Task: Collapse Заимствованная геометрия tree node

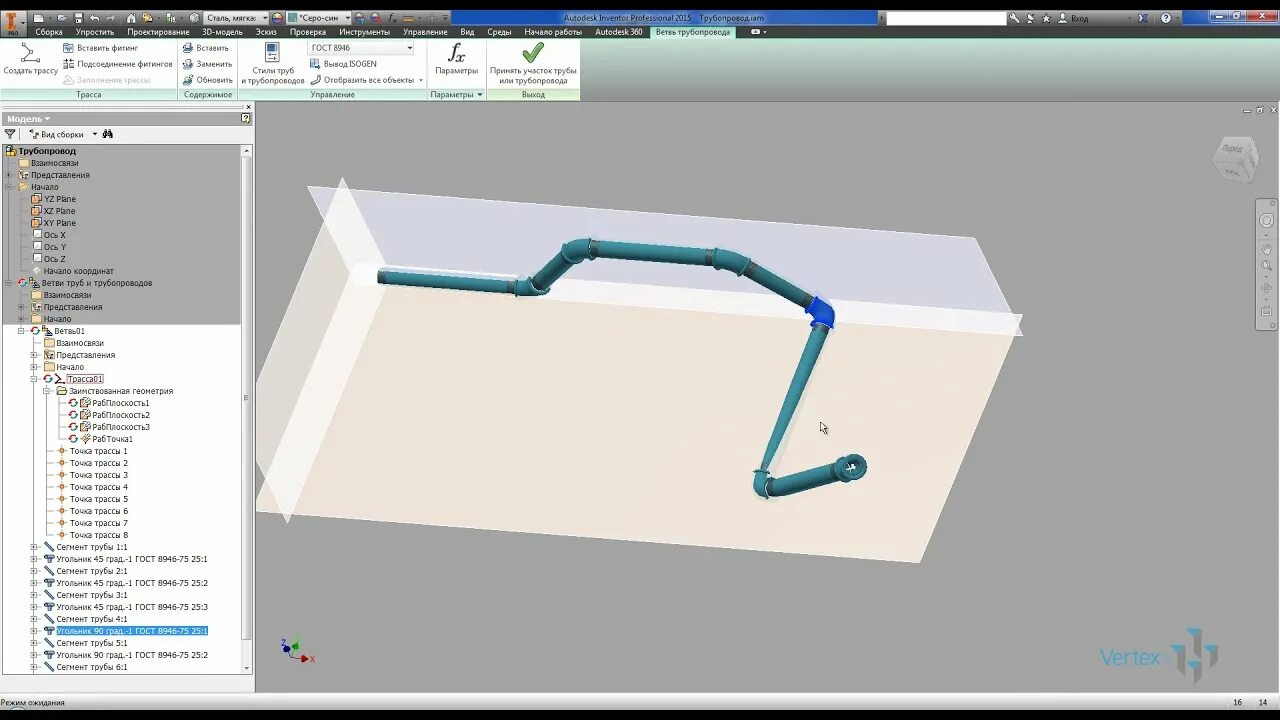Action: pyautogui.click(x=46, y=391)
